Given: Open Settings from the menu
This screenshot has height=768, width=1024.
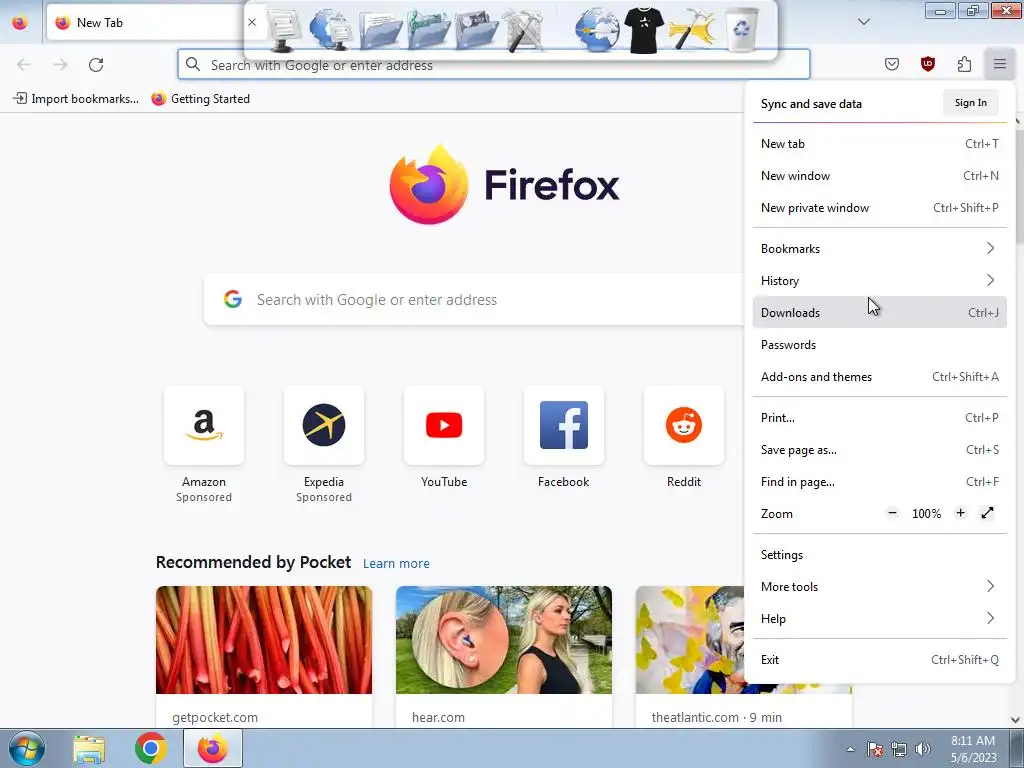Looking at the screenshot, I should point(880,555).
